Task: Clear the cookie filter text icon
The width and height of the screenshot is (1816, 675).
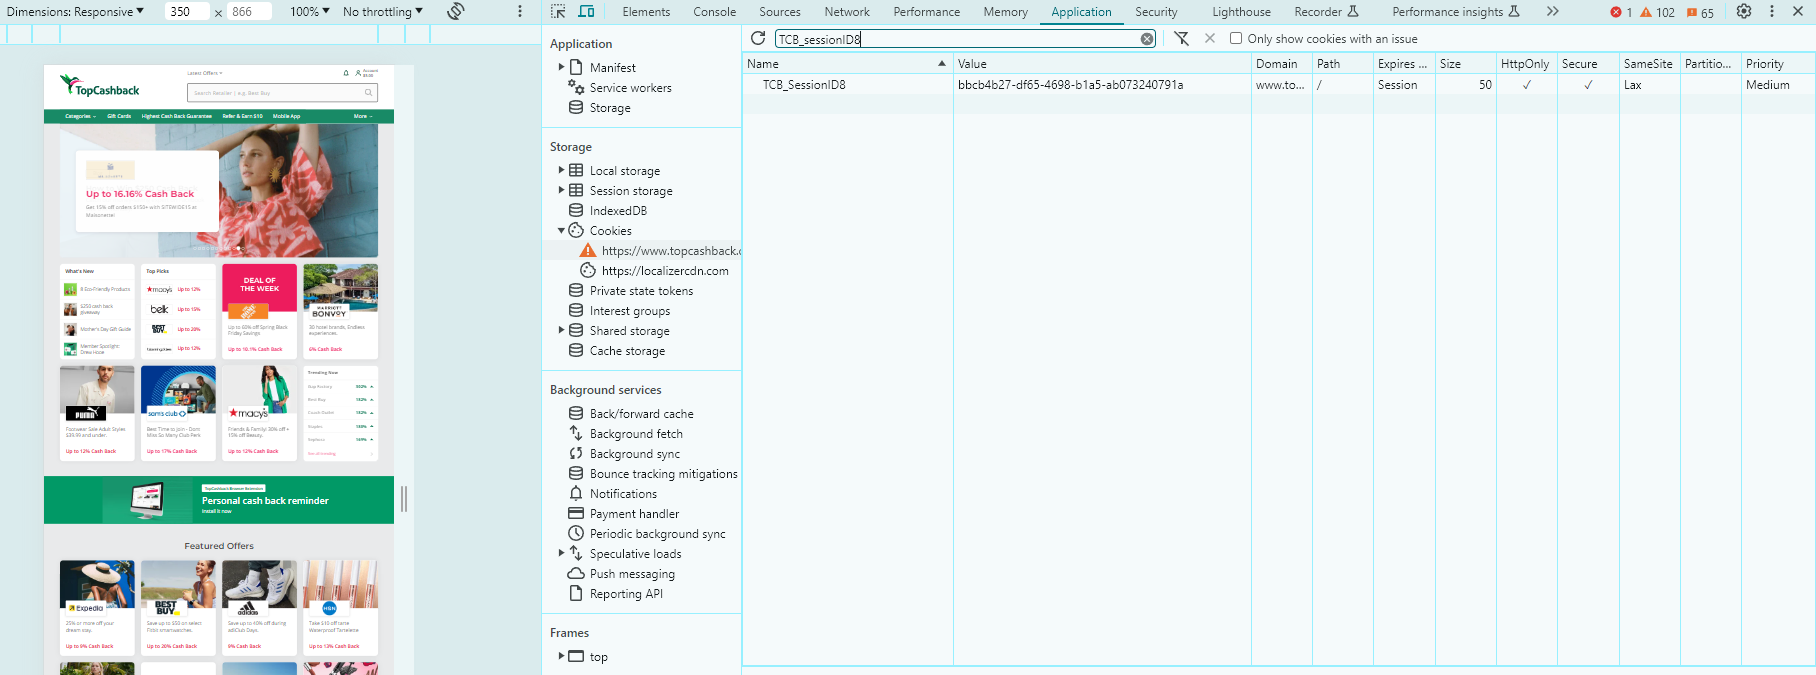Action: click(x=1147, y=39)
